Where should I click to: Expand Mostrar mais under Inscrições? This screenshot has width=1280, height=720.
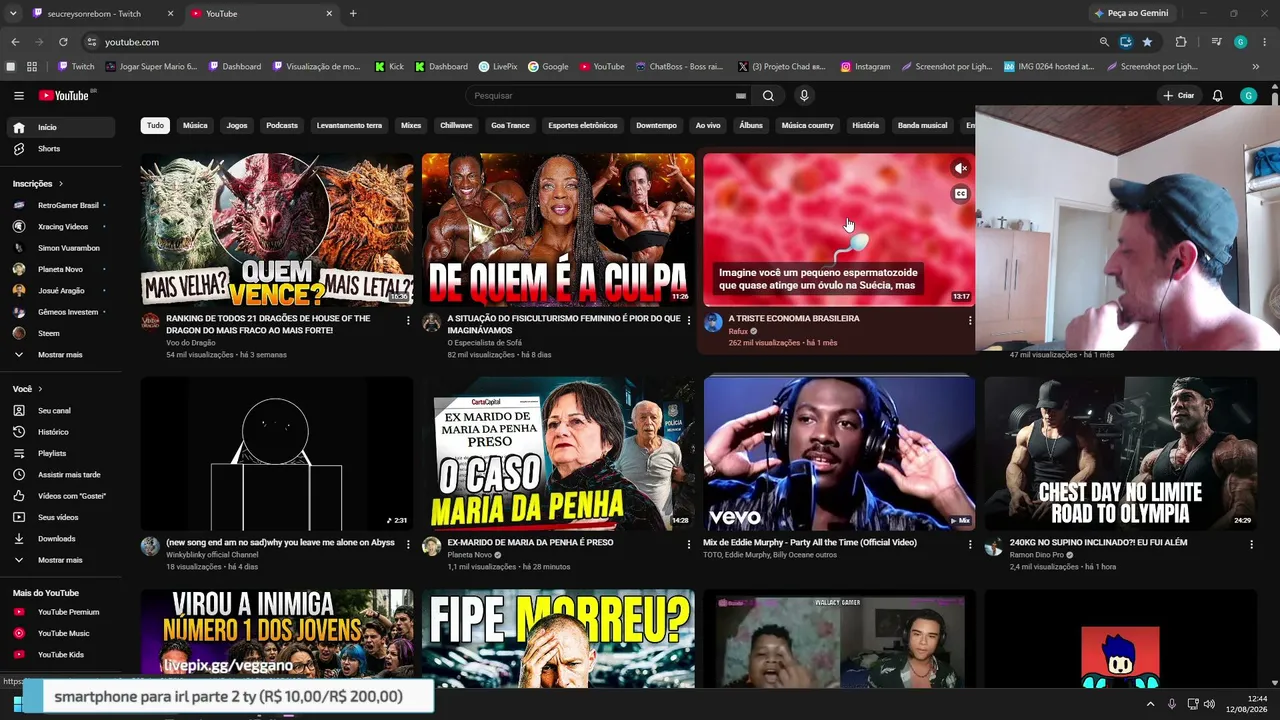tap(62, 355)
